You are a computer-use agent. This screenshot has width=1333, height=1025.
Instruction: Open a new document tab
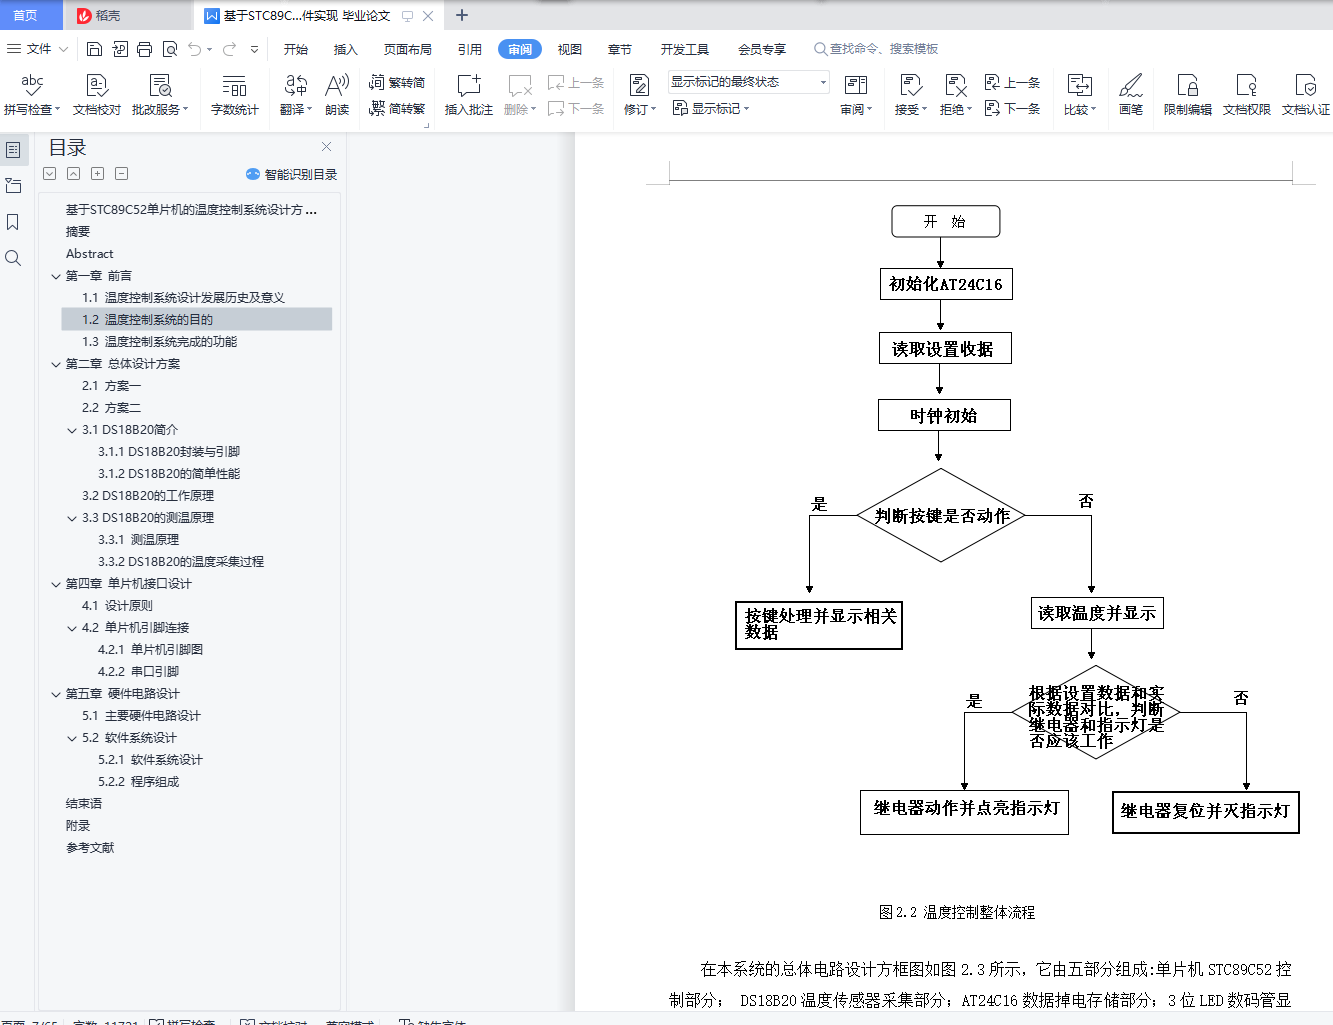[x=462, y=15]
